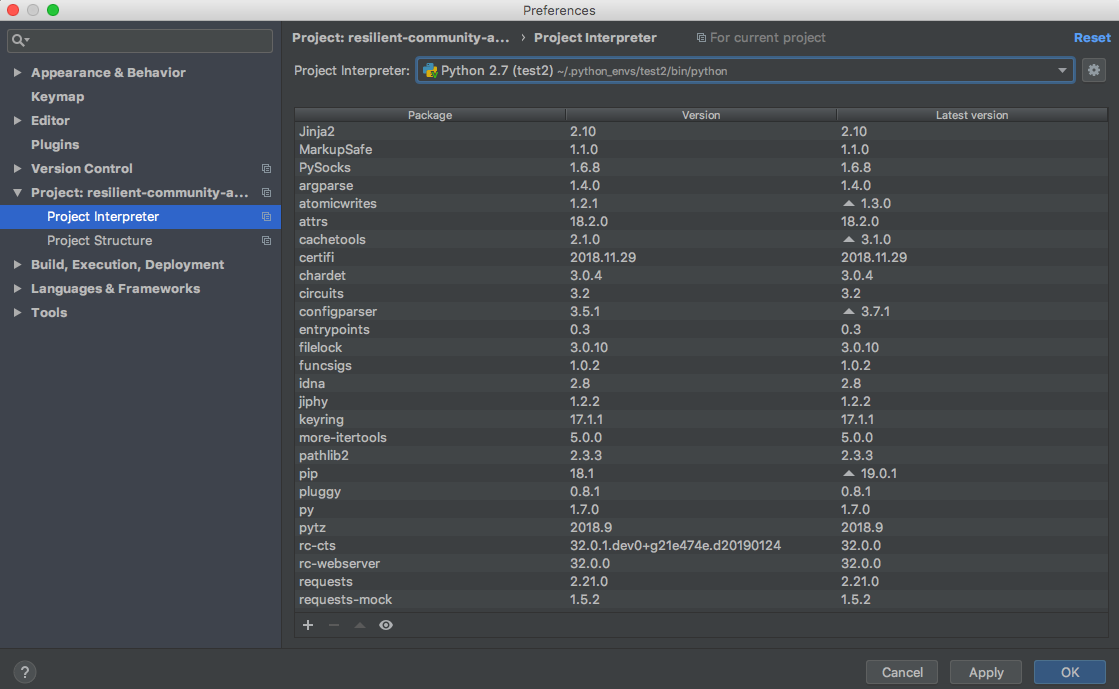The height and width of the screenshot is (689, 1119).
Task: Click the Cancel button
Action: click(x=902, y=672)
